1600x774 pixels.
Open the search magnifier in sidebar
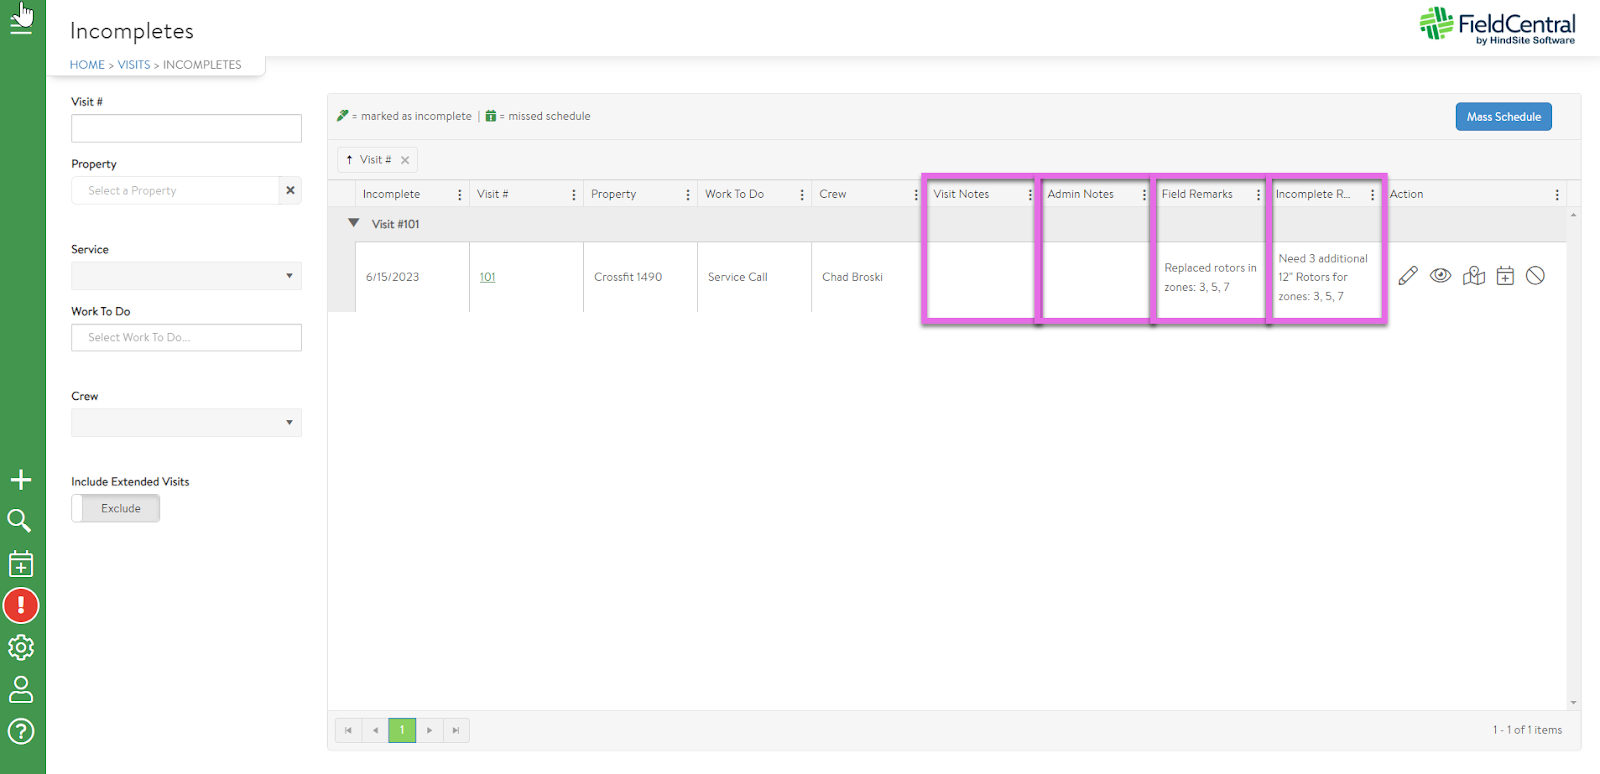click(x=20, y=521)
